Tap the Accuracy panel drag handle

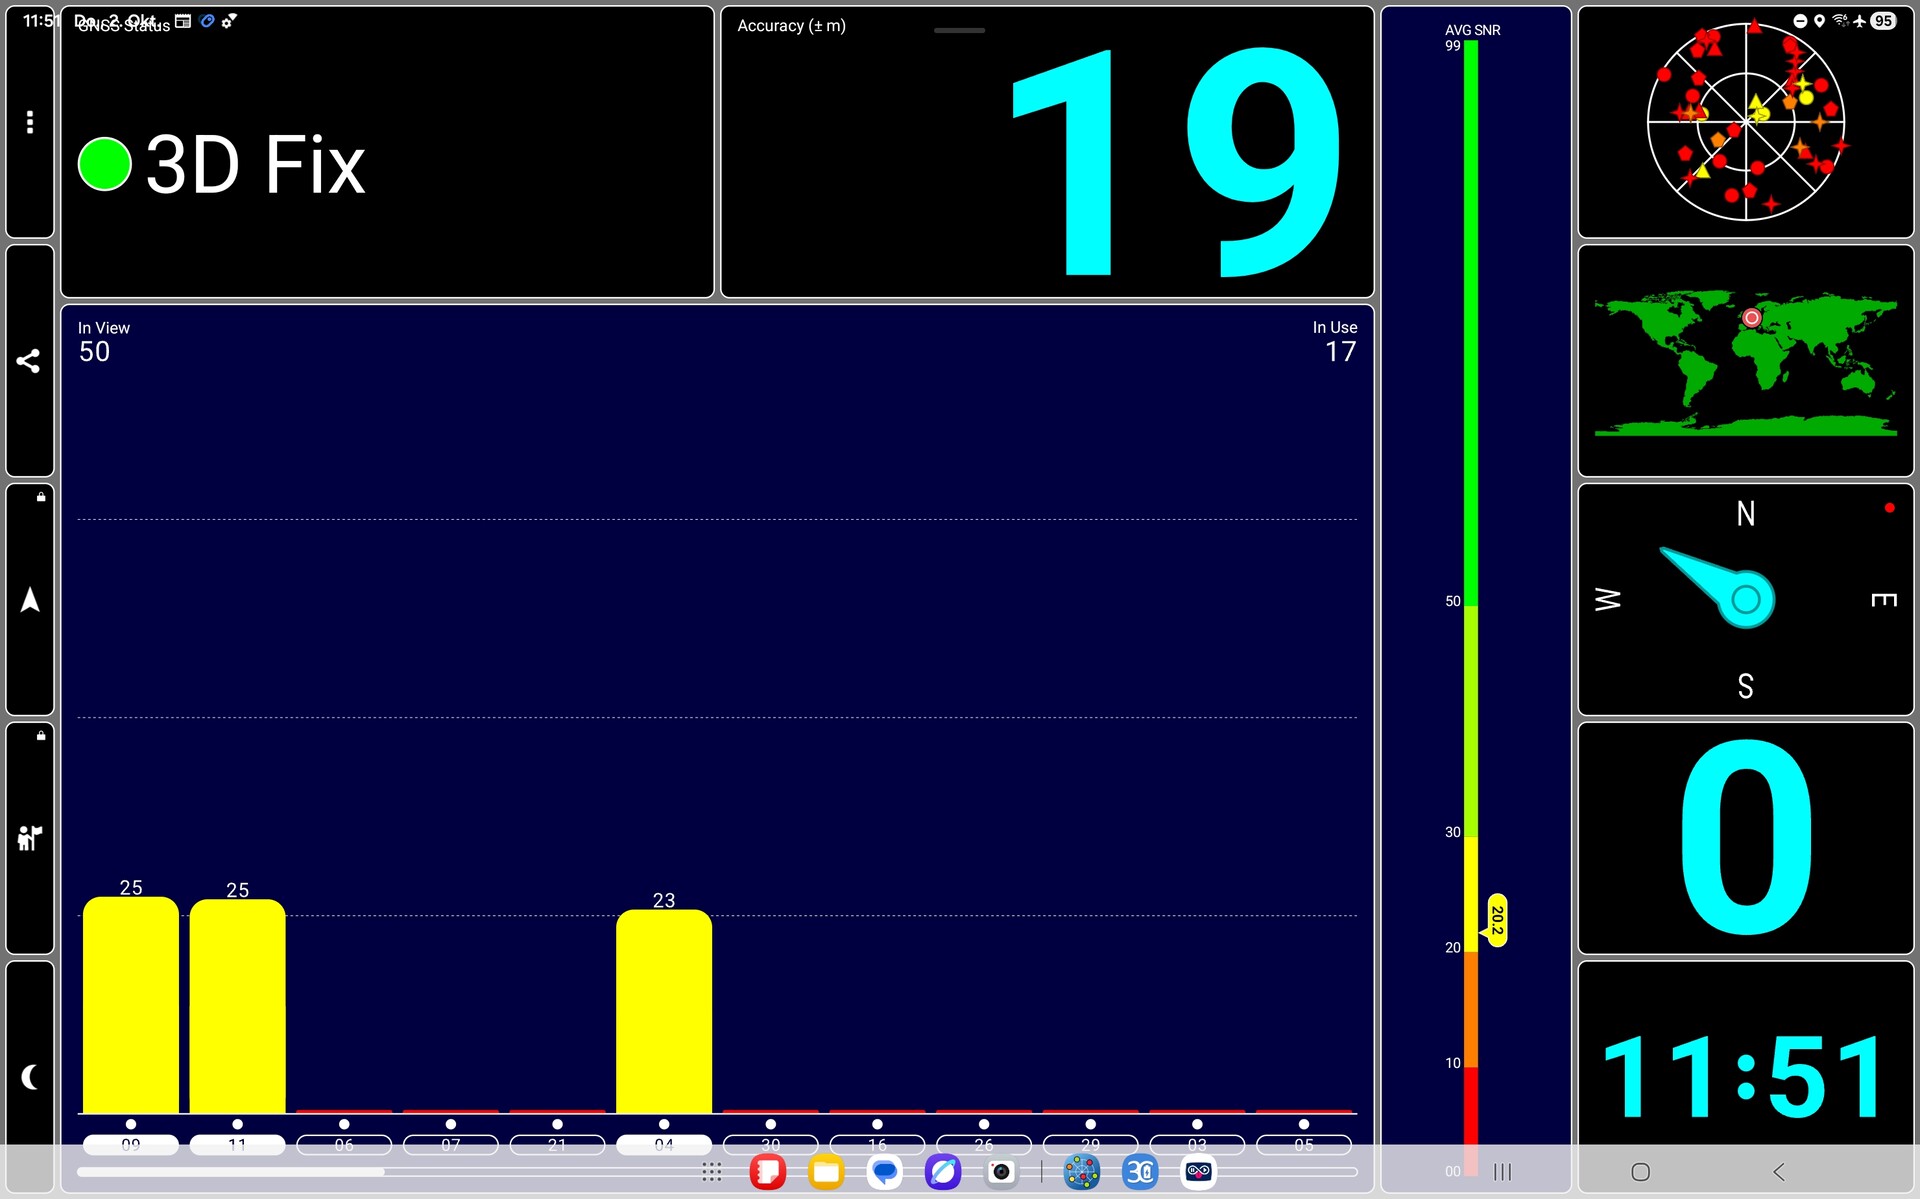(959, 30)
